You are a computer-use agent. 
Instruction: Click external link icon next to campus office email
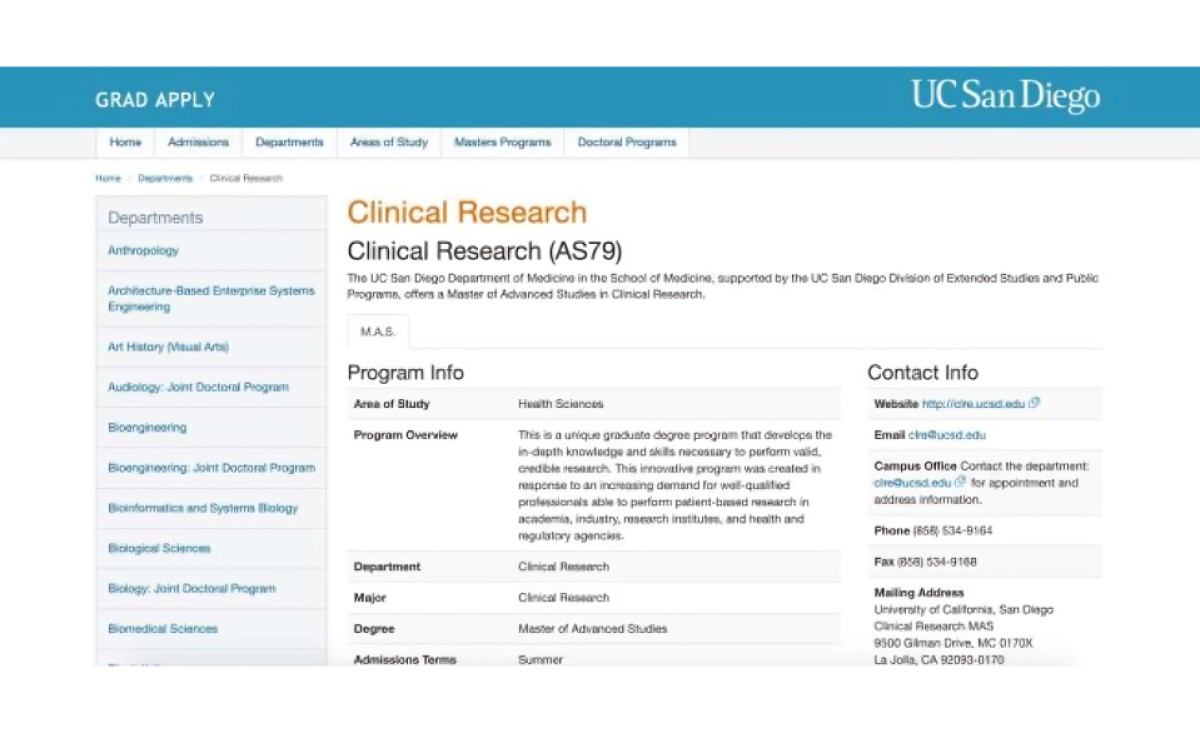(961, 482)
